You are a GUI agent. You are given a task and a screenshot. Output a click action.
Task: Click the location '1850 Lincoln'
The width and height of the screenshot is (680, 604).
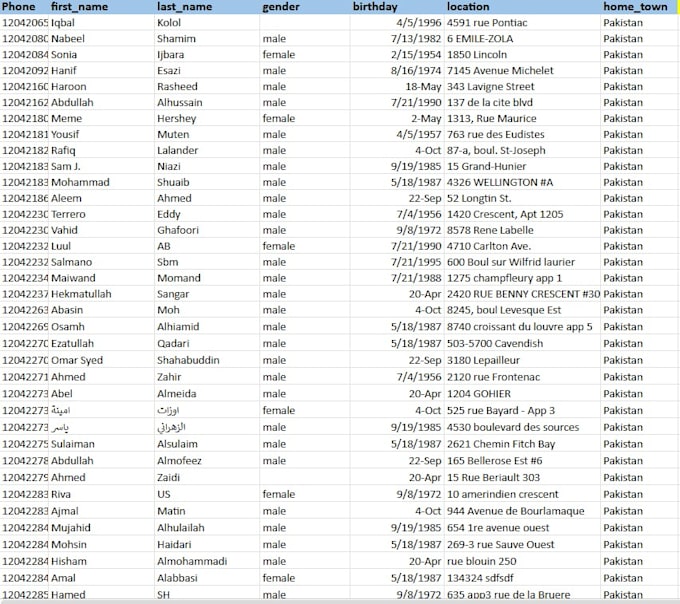(x=477, y=55)
